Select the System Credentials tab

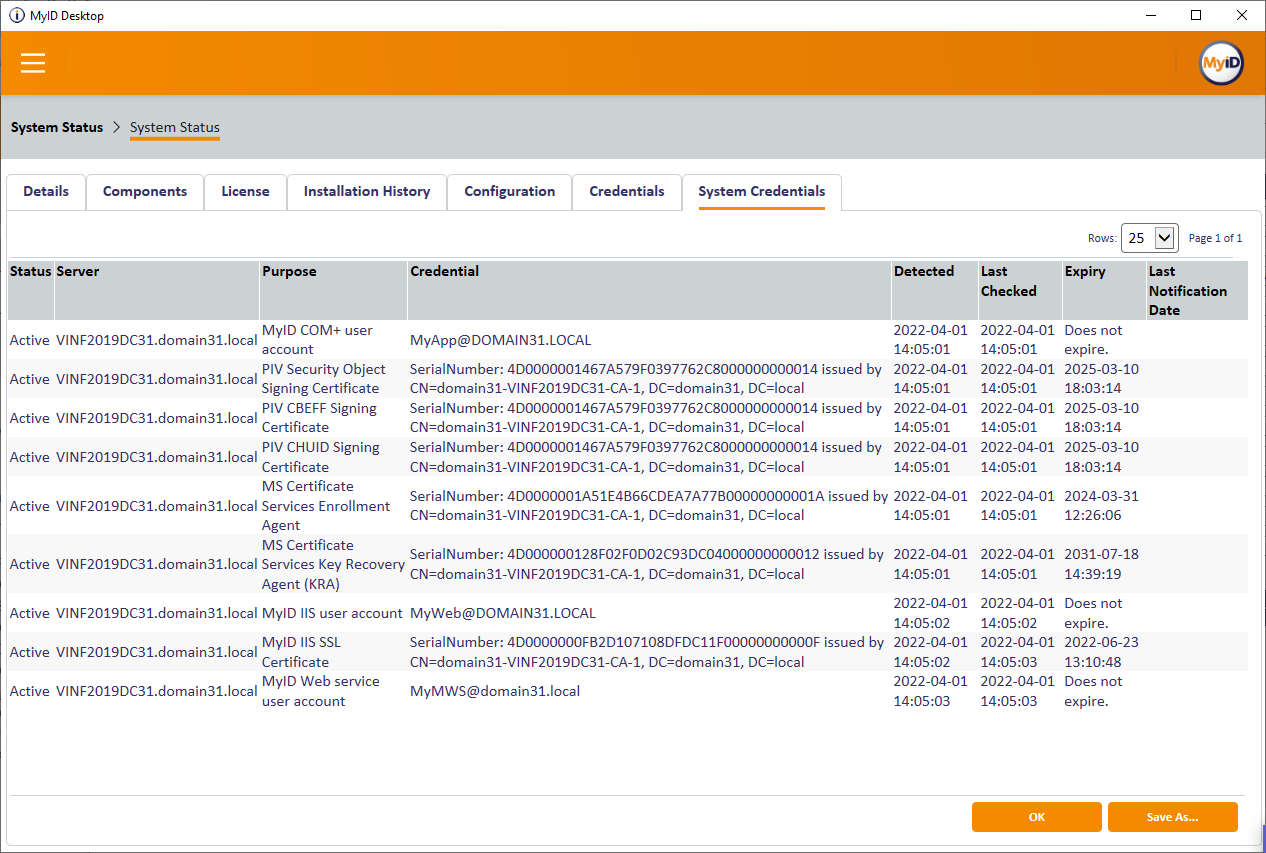pyautogui.click(x=761, y=192)
